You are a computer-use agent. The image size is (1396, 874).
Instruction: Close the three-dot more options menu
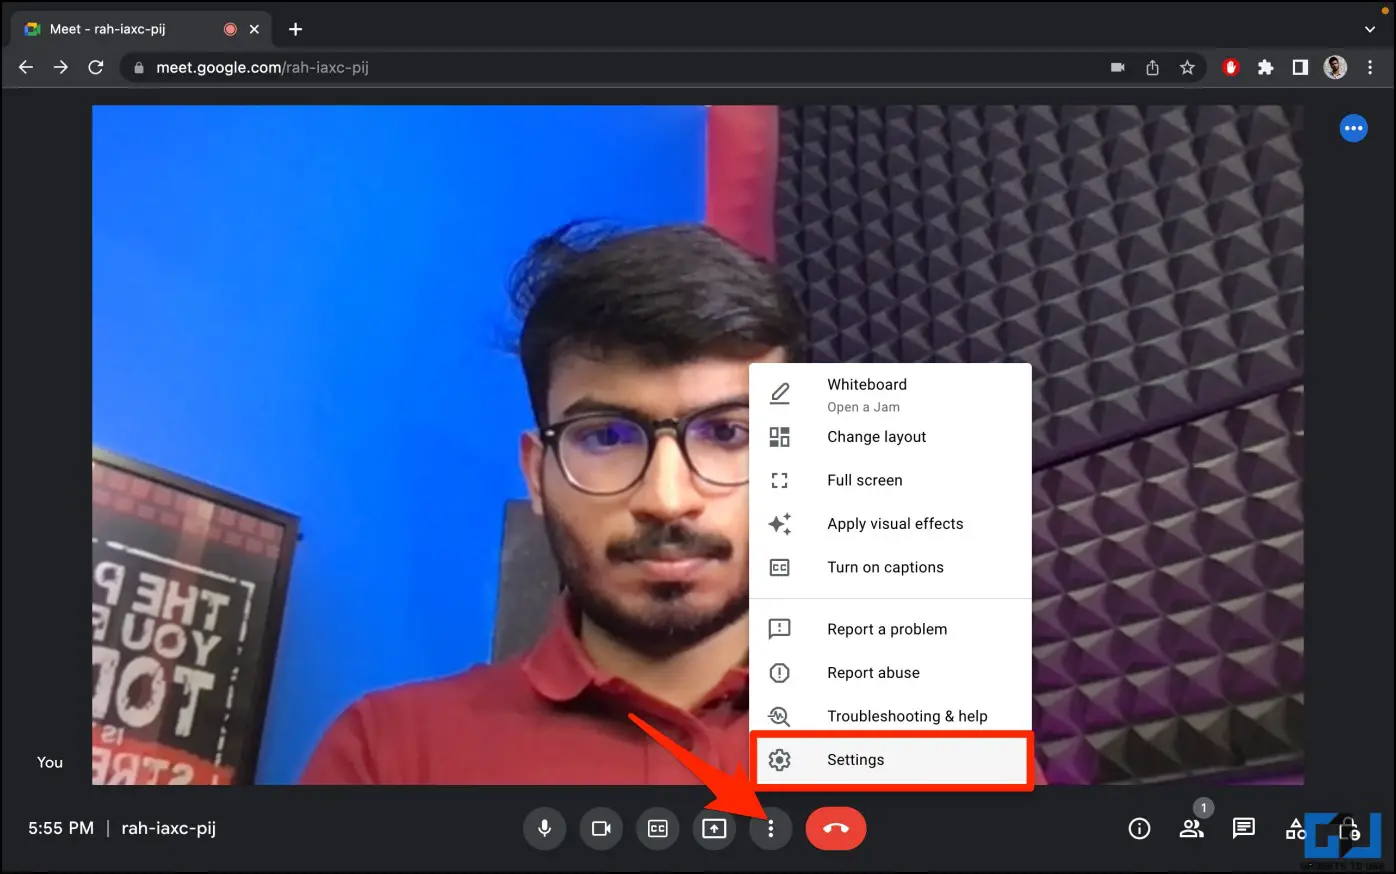(x=770, y=828)
